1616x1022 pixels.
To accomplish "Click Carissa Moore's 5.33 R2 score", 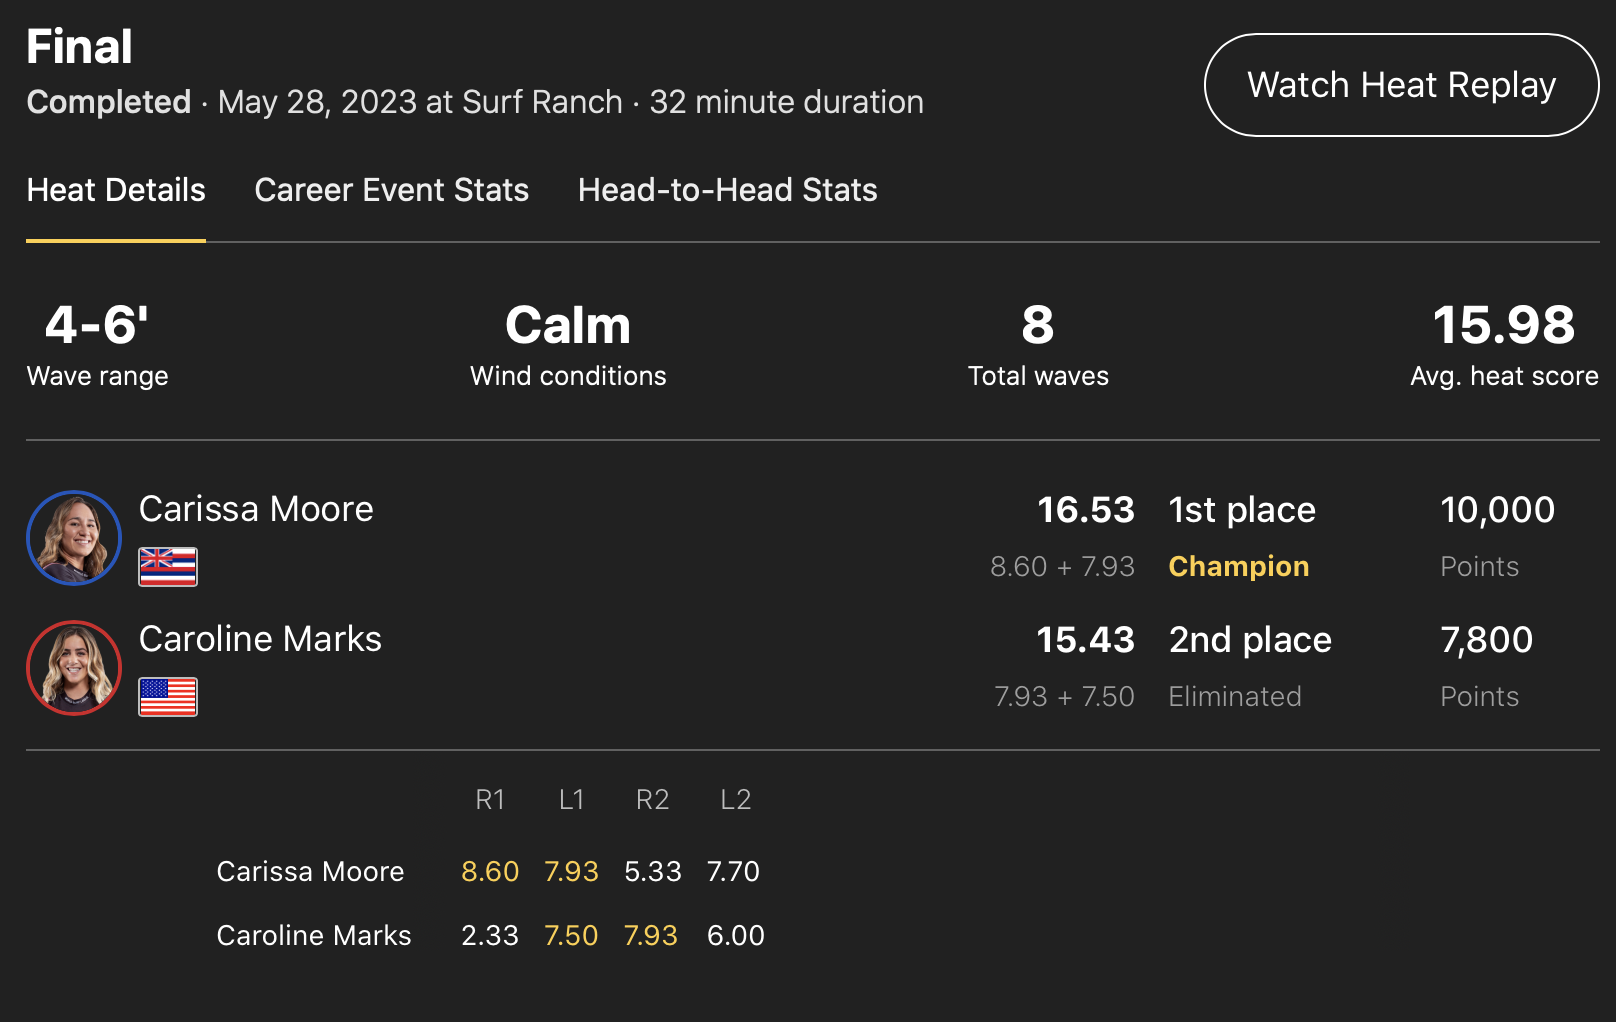I will [x=652, y=872].
